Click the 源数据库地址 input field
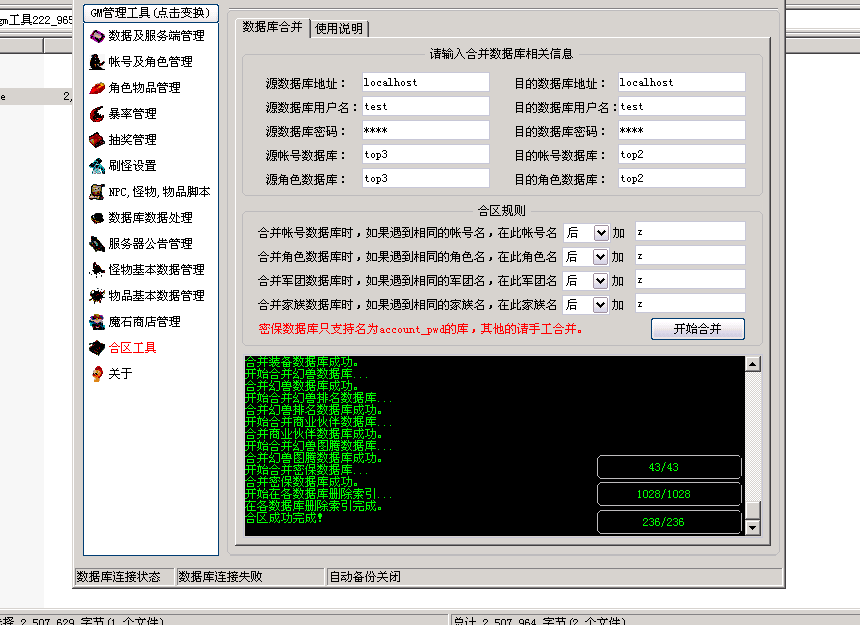Image resolution: width=860 pixels, height=625 pixels. point(424,83)
